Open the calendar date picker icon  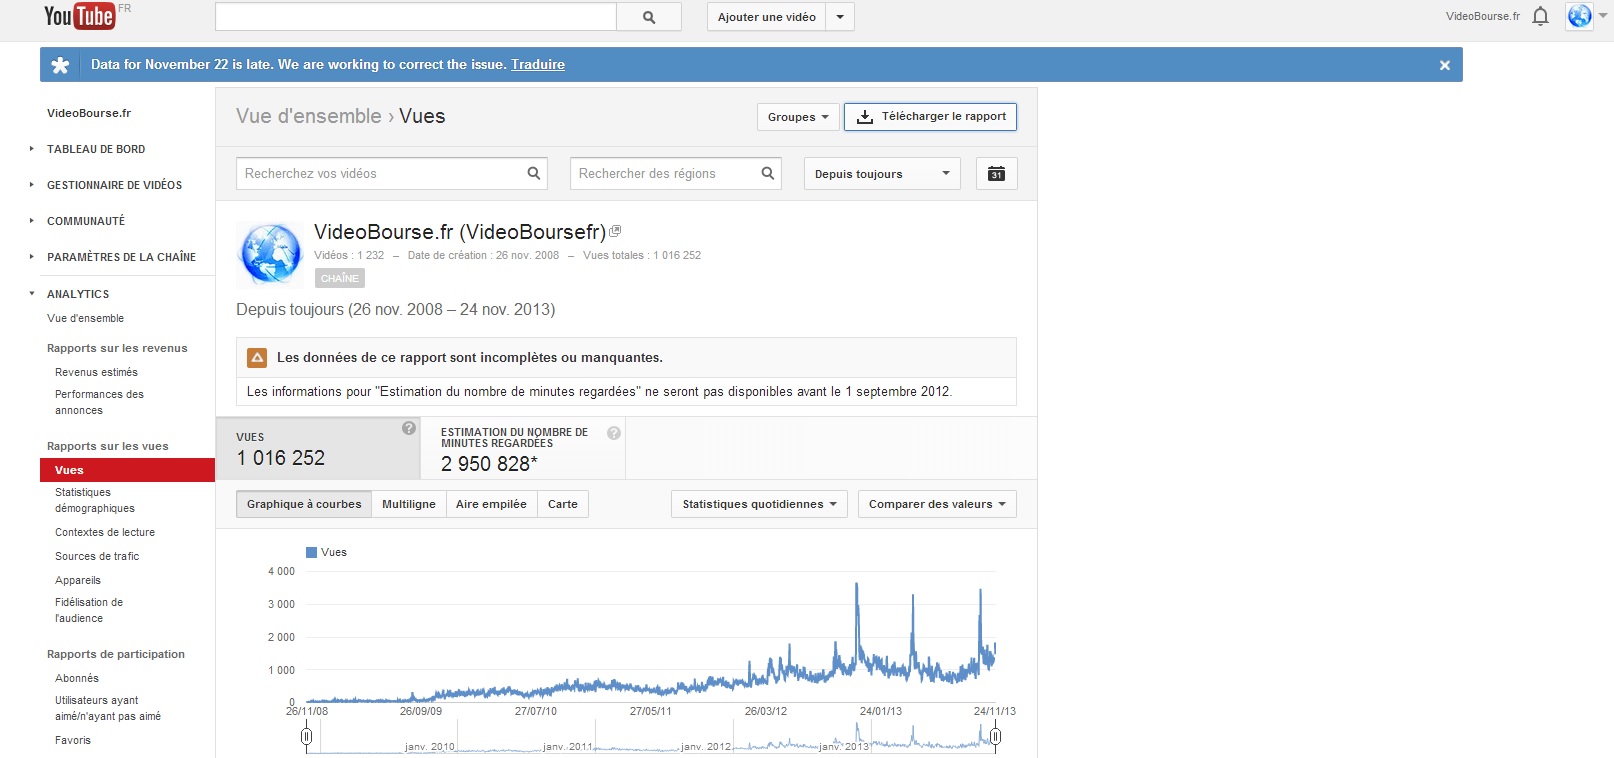(x=996, y=174)
